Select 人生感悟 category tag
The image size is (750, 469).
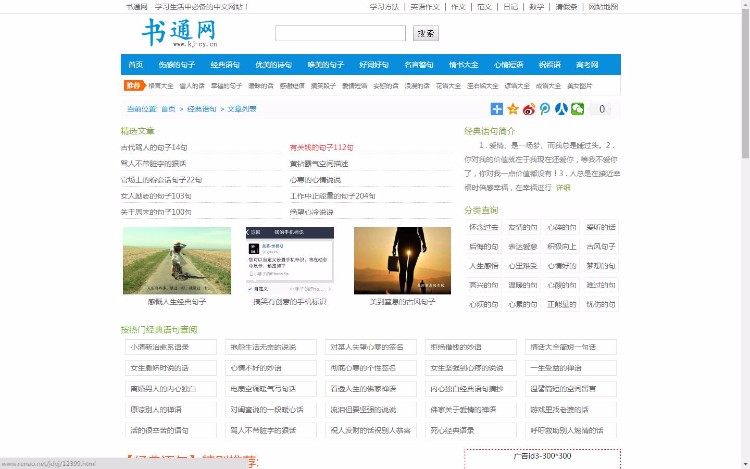coord(484,266)
